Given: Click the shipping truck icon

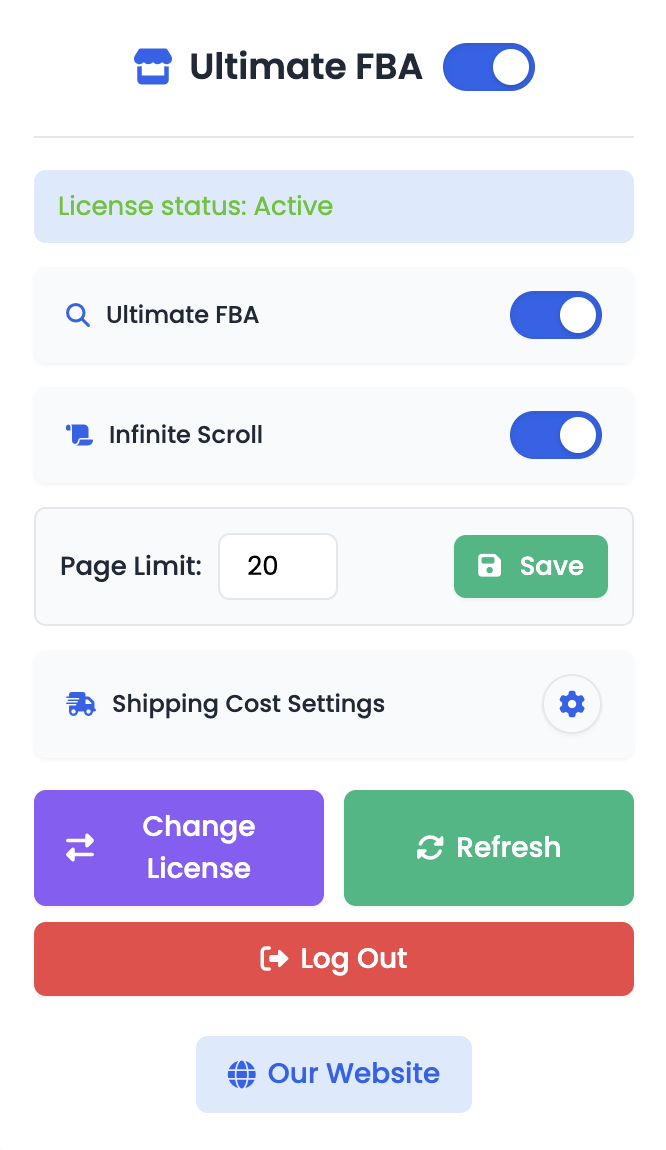Looking at the screenshot, I should 81,704.
